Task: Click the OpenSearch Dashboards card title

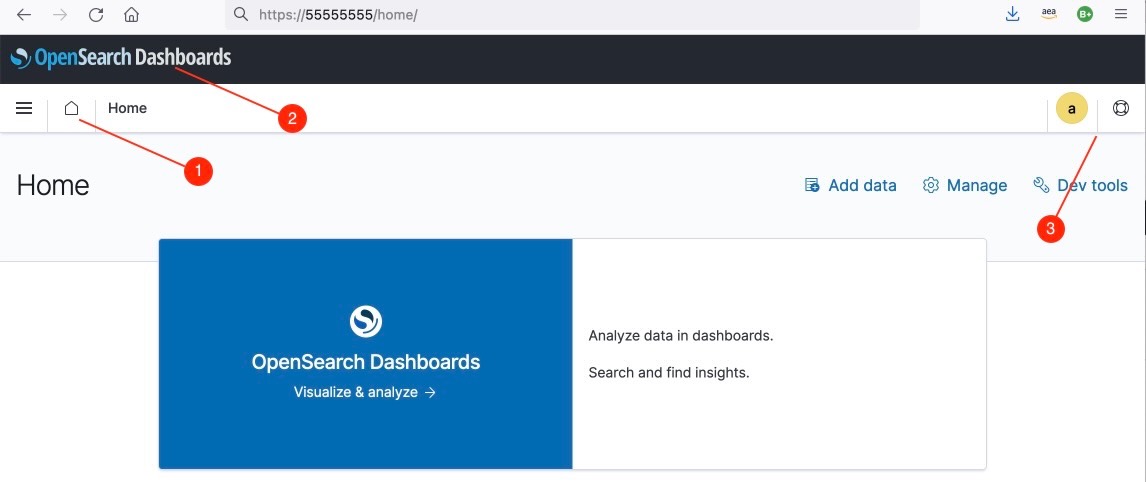Action: pos(365,362)
